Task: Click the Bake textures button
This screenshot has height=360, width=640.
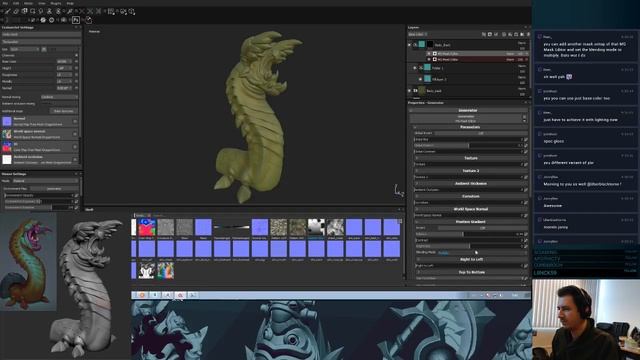Action: 64,111
